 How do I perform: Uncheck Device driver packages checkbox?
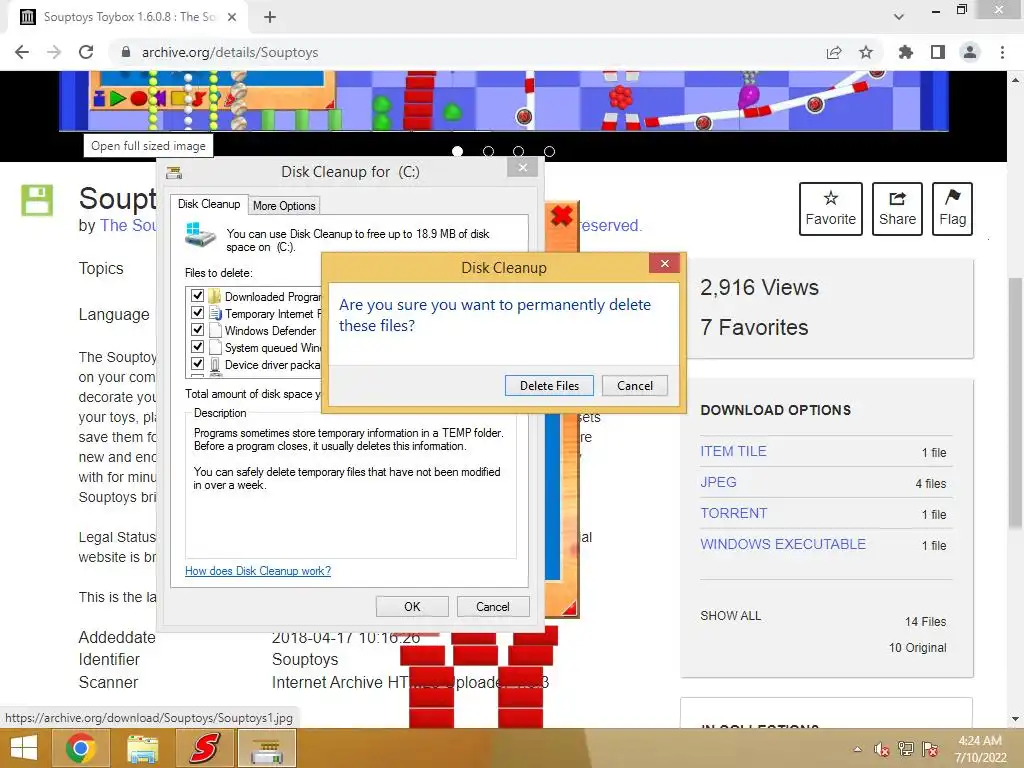197,364
